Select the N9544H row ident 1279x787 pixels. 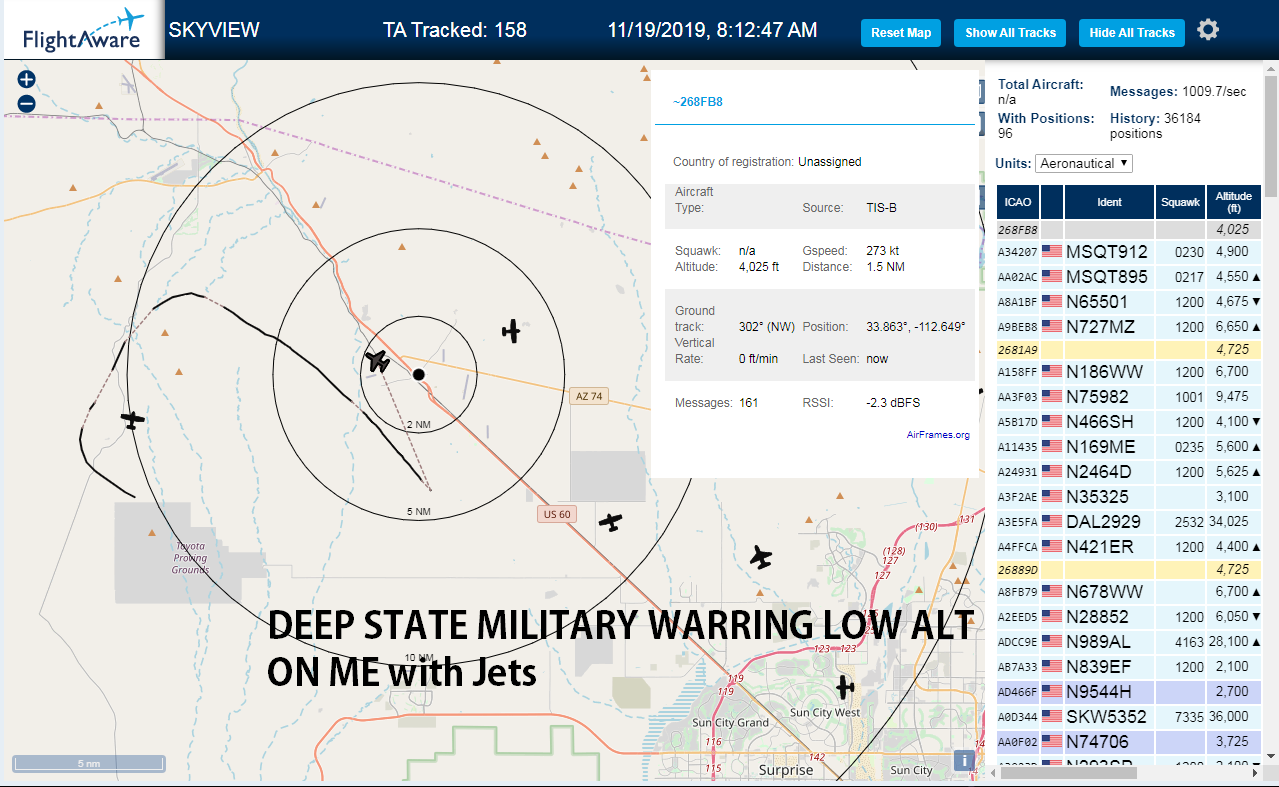click(x=1099, y=691)
